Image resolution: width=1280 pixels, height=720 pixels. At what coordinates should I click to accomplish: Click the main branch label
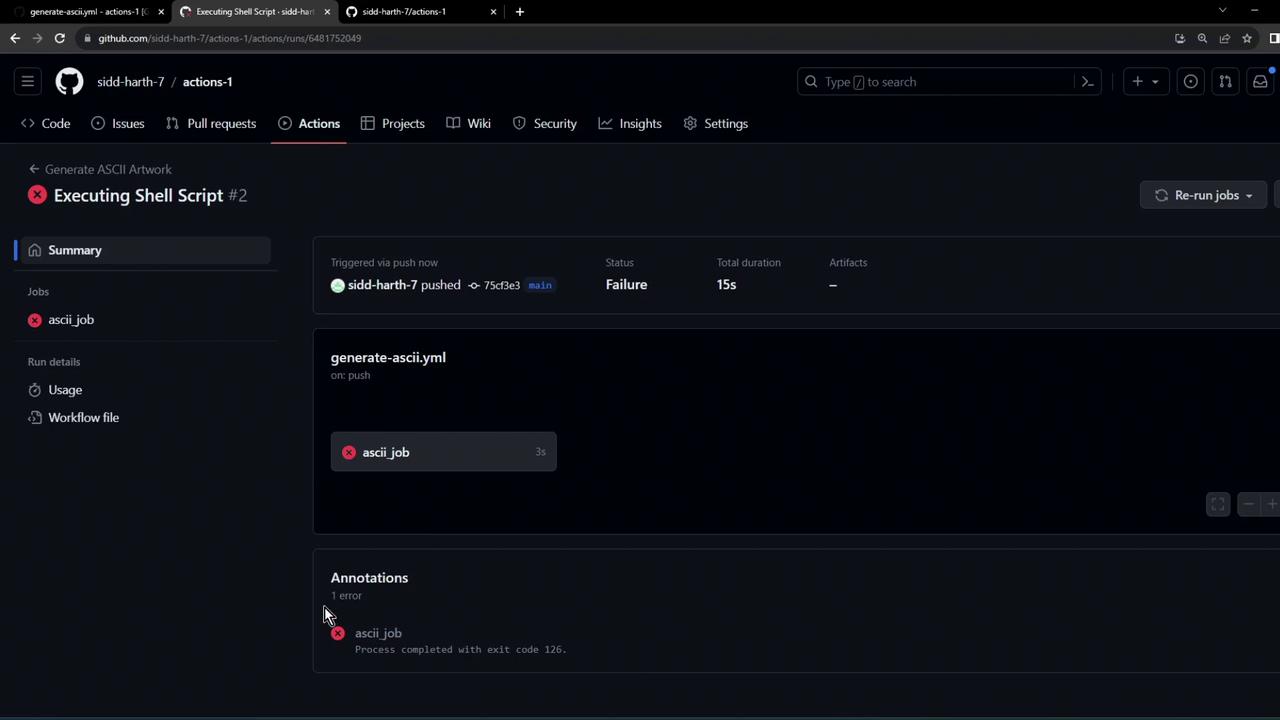click(x=540, y=285)
